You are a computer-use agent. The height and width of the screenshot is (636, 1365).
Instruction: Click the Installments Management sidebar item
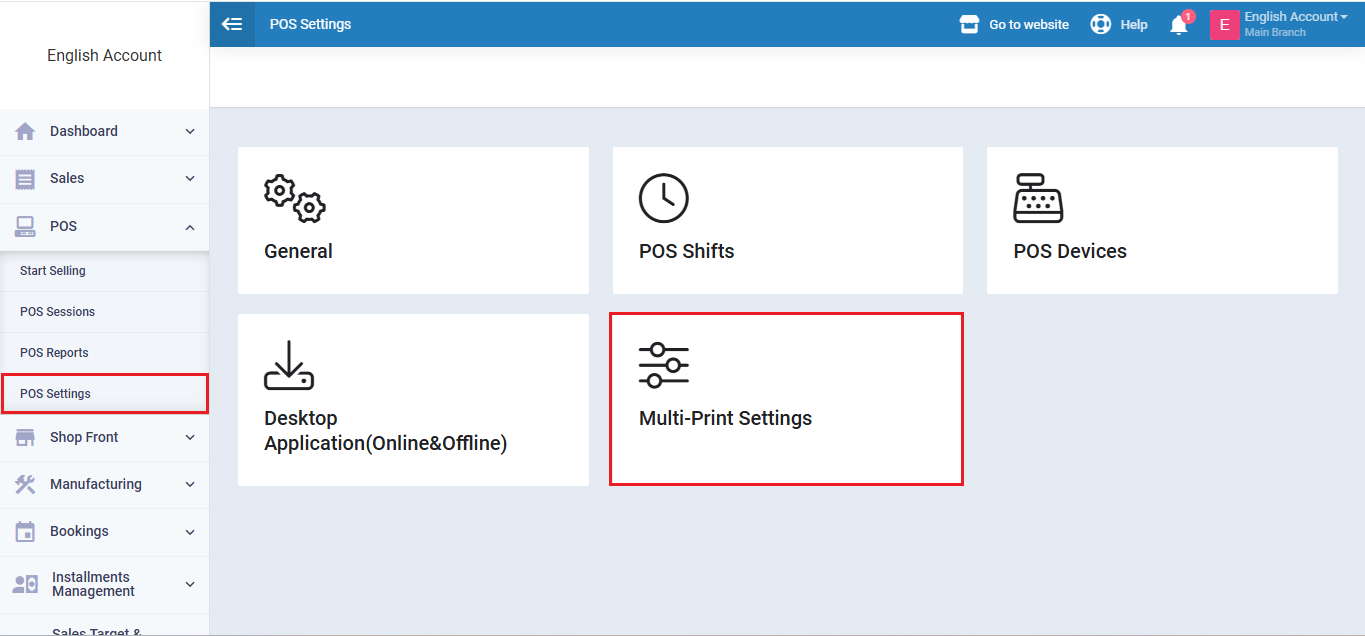pyautogui.click(x=92, y=584)
